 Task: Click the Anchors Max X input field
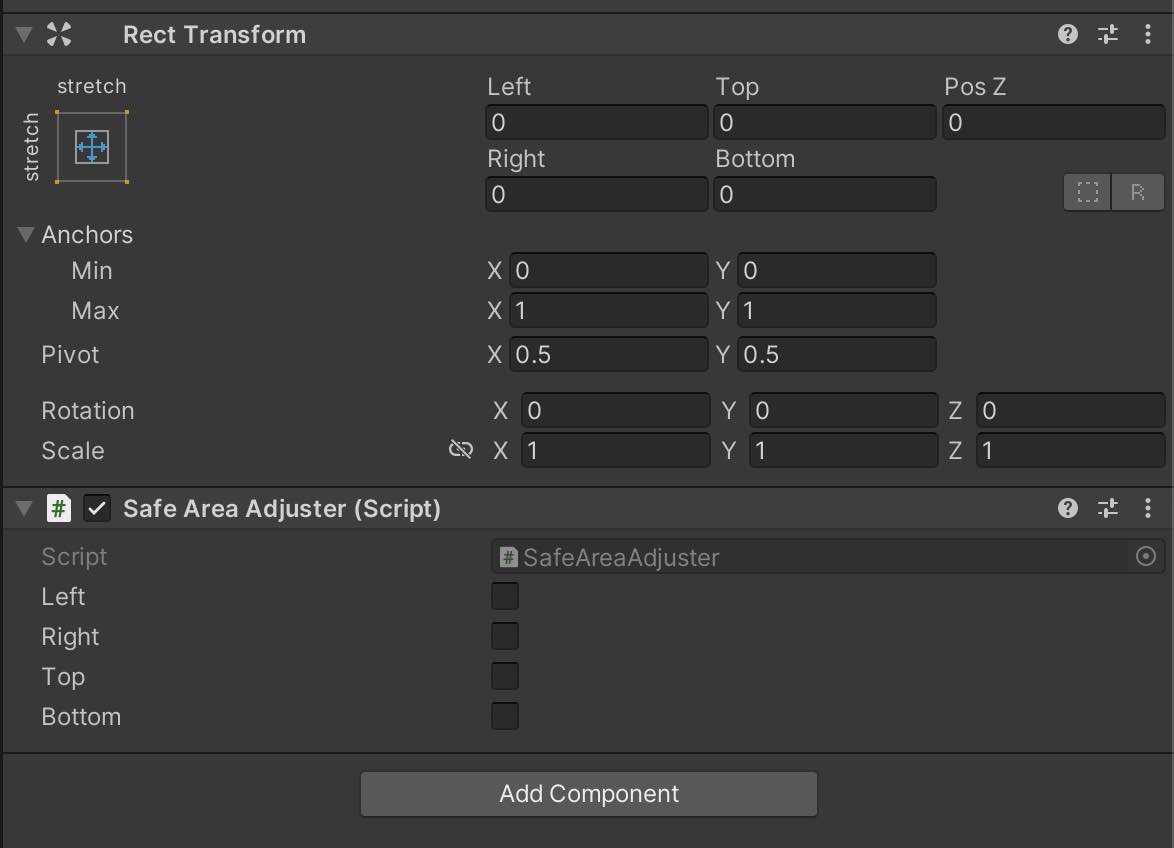pyautogui.click(x=608, y=310)
